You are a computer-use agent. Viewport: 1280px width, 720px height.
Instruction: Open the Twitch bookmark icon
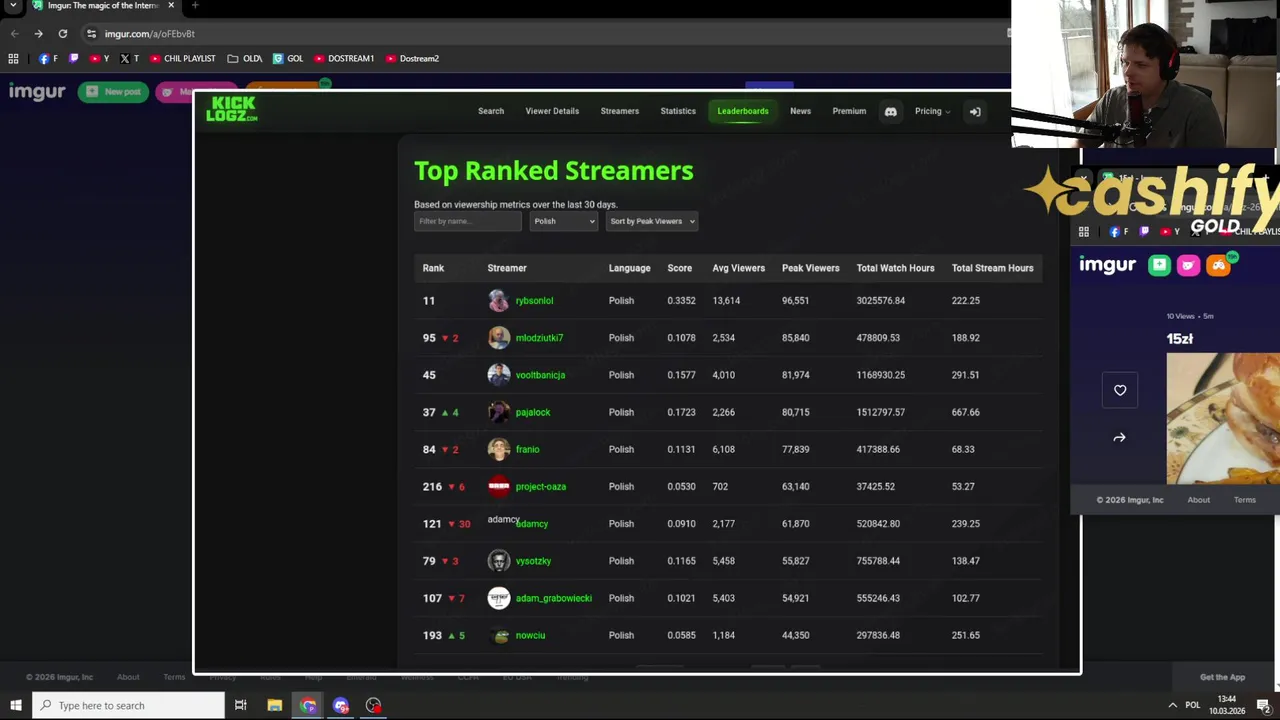click(x=73, y=58)
